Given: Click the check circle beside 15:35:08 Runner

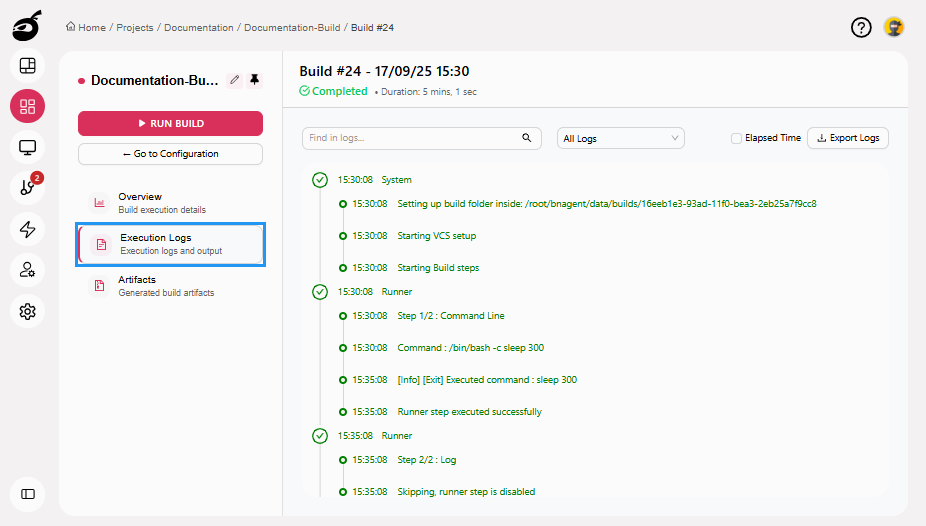Looking at the screenshot, I should pyautogui.click(x=320, y=436).
